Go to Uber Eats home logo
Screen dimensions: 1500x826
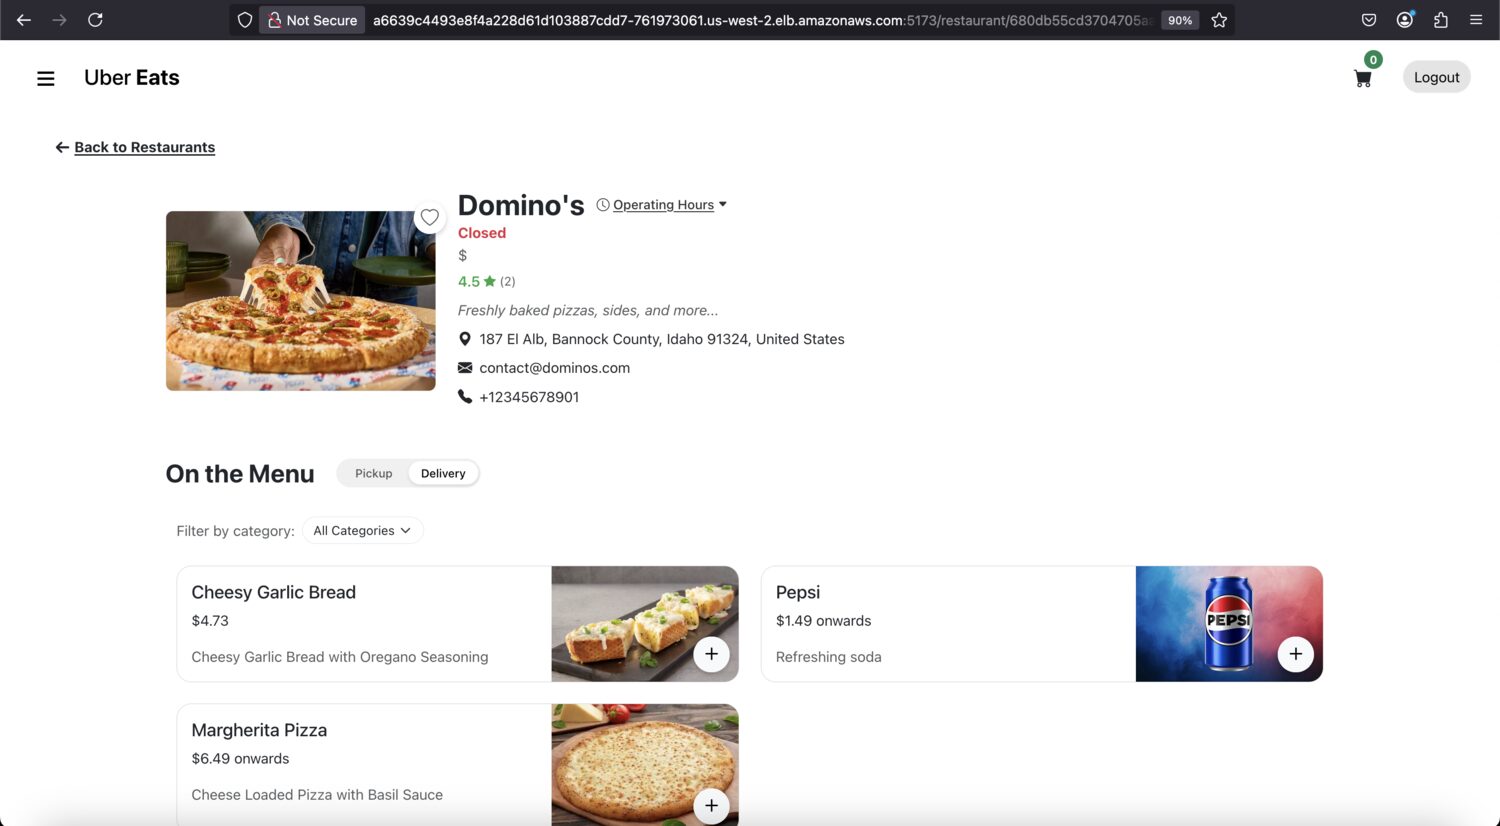[x=132, y=78]
